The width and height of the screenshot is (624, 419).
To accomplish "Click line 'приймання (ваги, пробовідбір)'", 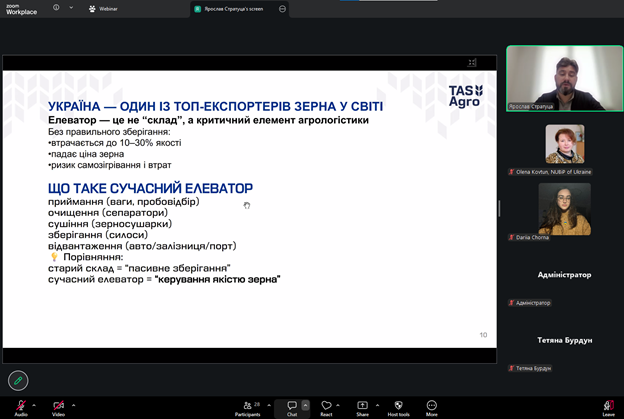I will (x=123, y=201).
